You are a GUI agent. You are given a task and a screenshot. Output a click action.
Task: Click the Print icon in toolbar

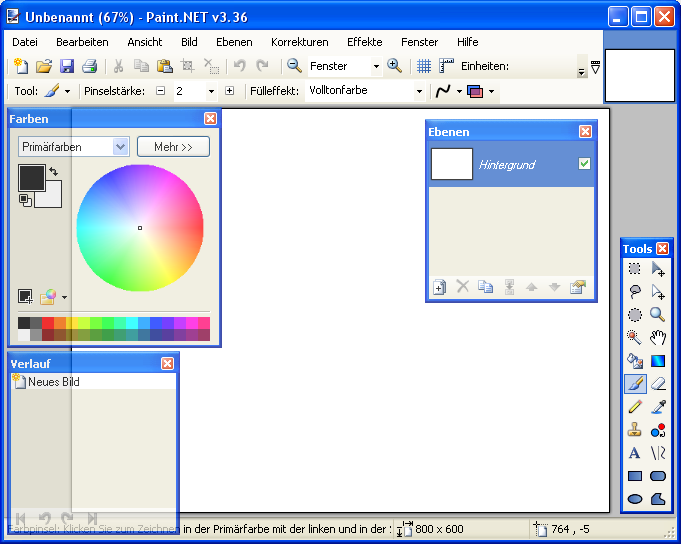(89, 66)
